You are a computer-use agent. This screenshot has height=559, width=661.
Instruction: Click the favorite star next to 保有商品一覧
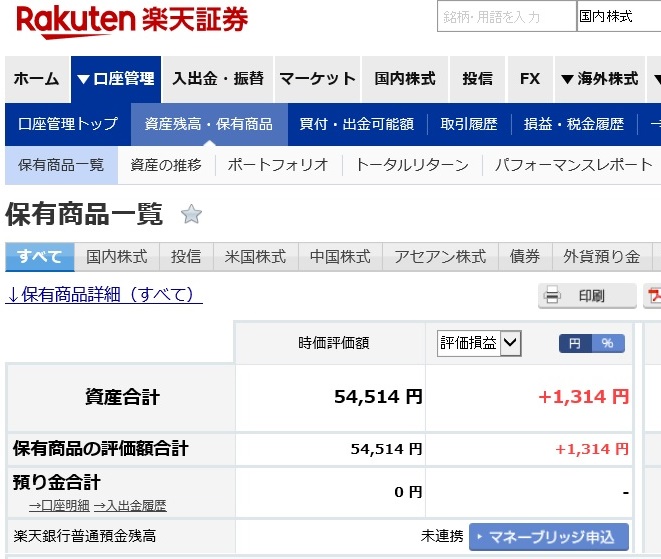191,214
